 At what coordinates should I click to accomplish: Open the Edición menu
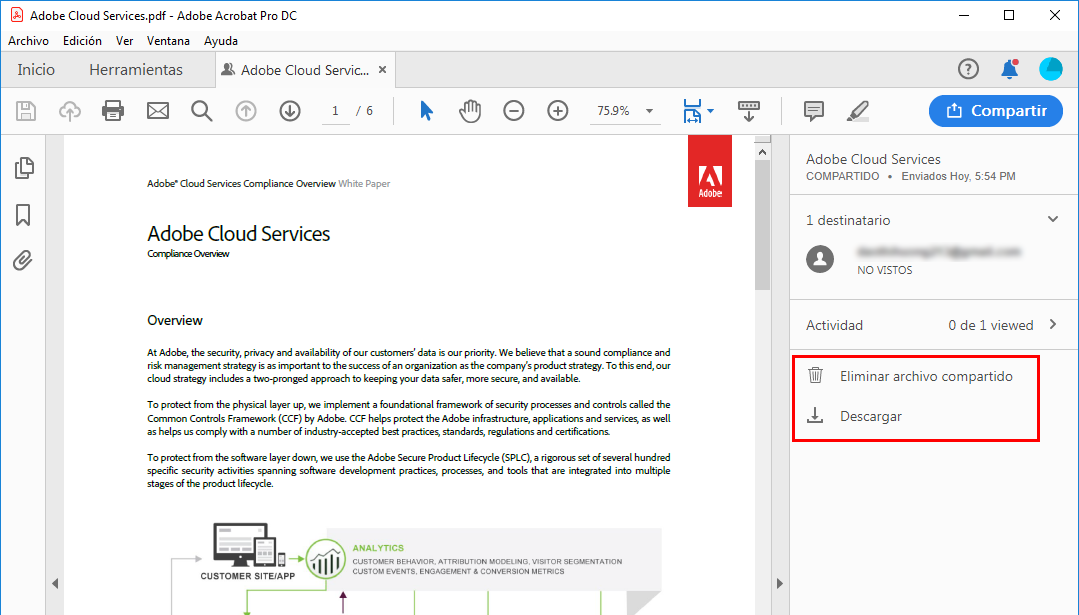coord(82,41)
